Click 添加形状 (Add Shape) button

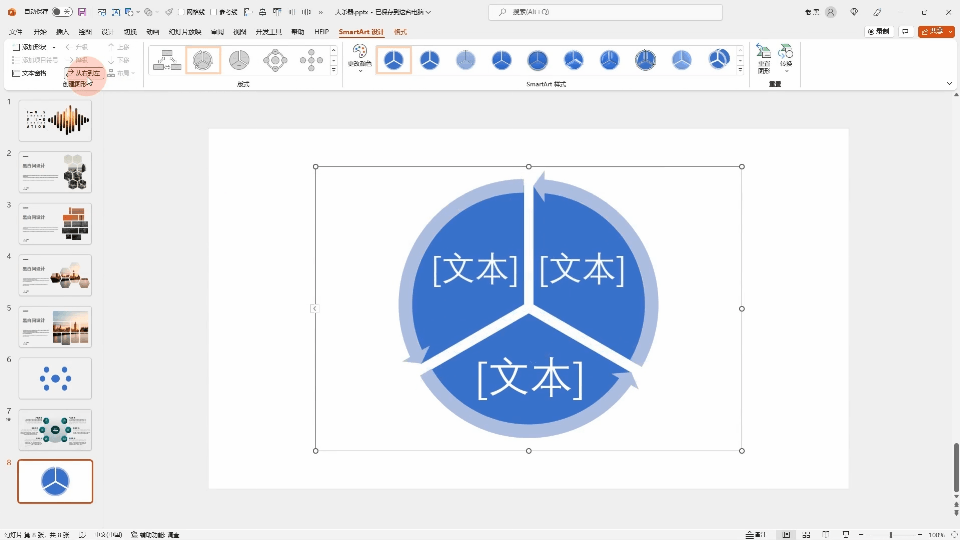(29, 47)
